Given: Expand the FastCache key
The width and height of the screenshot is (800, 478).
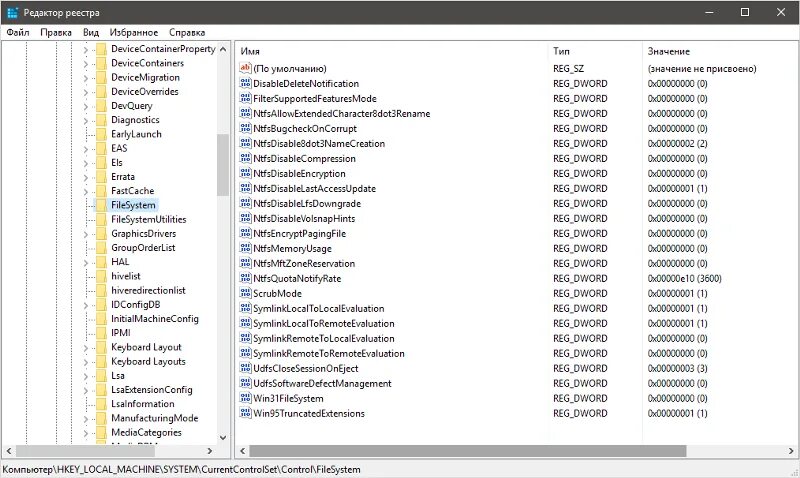Looking at the screenshot, I should point(86,192).
